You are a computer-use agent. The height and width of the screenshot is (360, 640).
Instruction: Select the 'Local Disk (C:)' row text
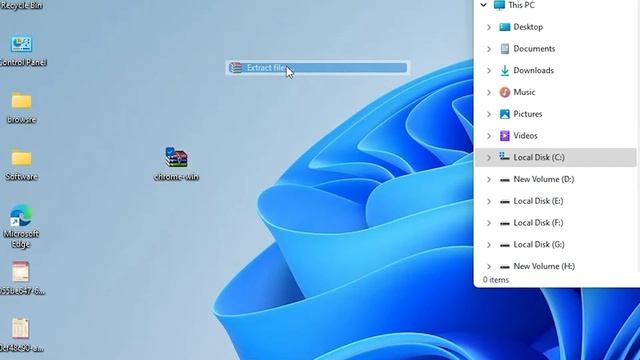click(x=539, y=158)
